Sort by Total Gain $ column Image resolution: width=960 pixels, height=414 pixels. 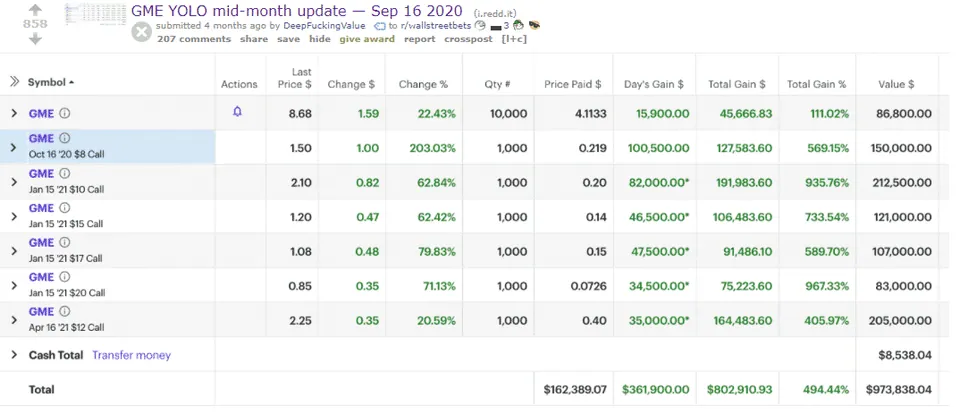point(737,85)
